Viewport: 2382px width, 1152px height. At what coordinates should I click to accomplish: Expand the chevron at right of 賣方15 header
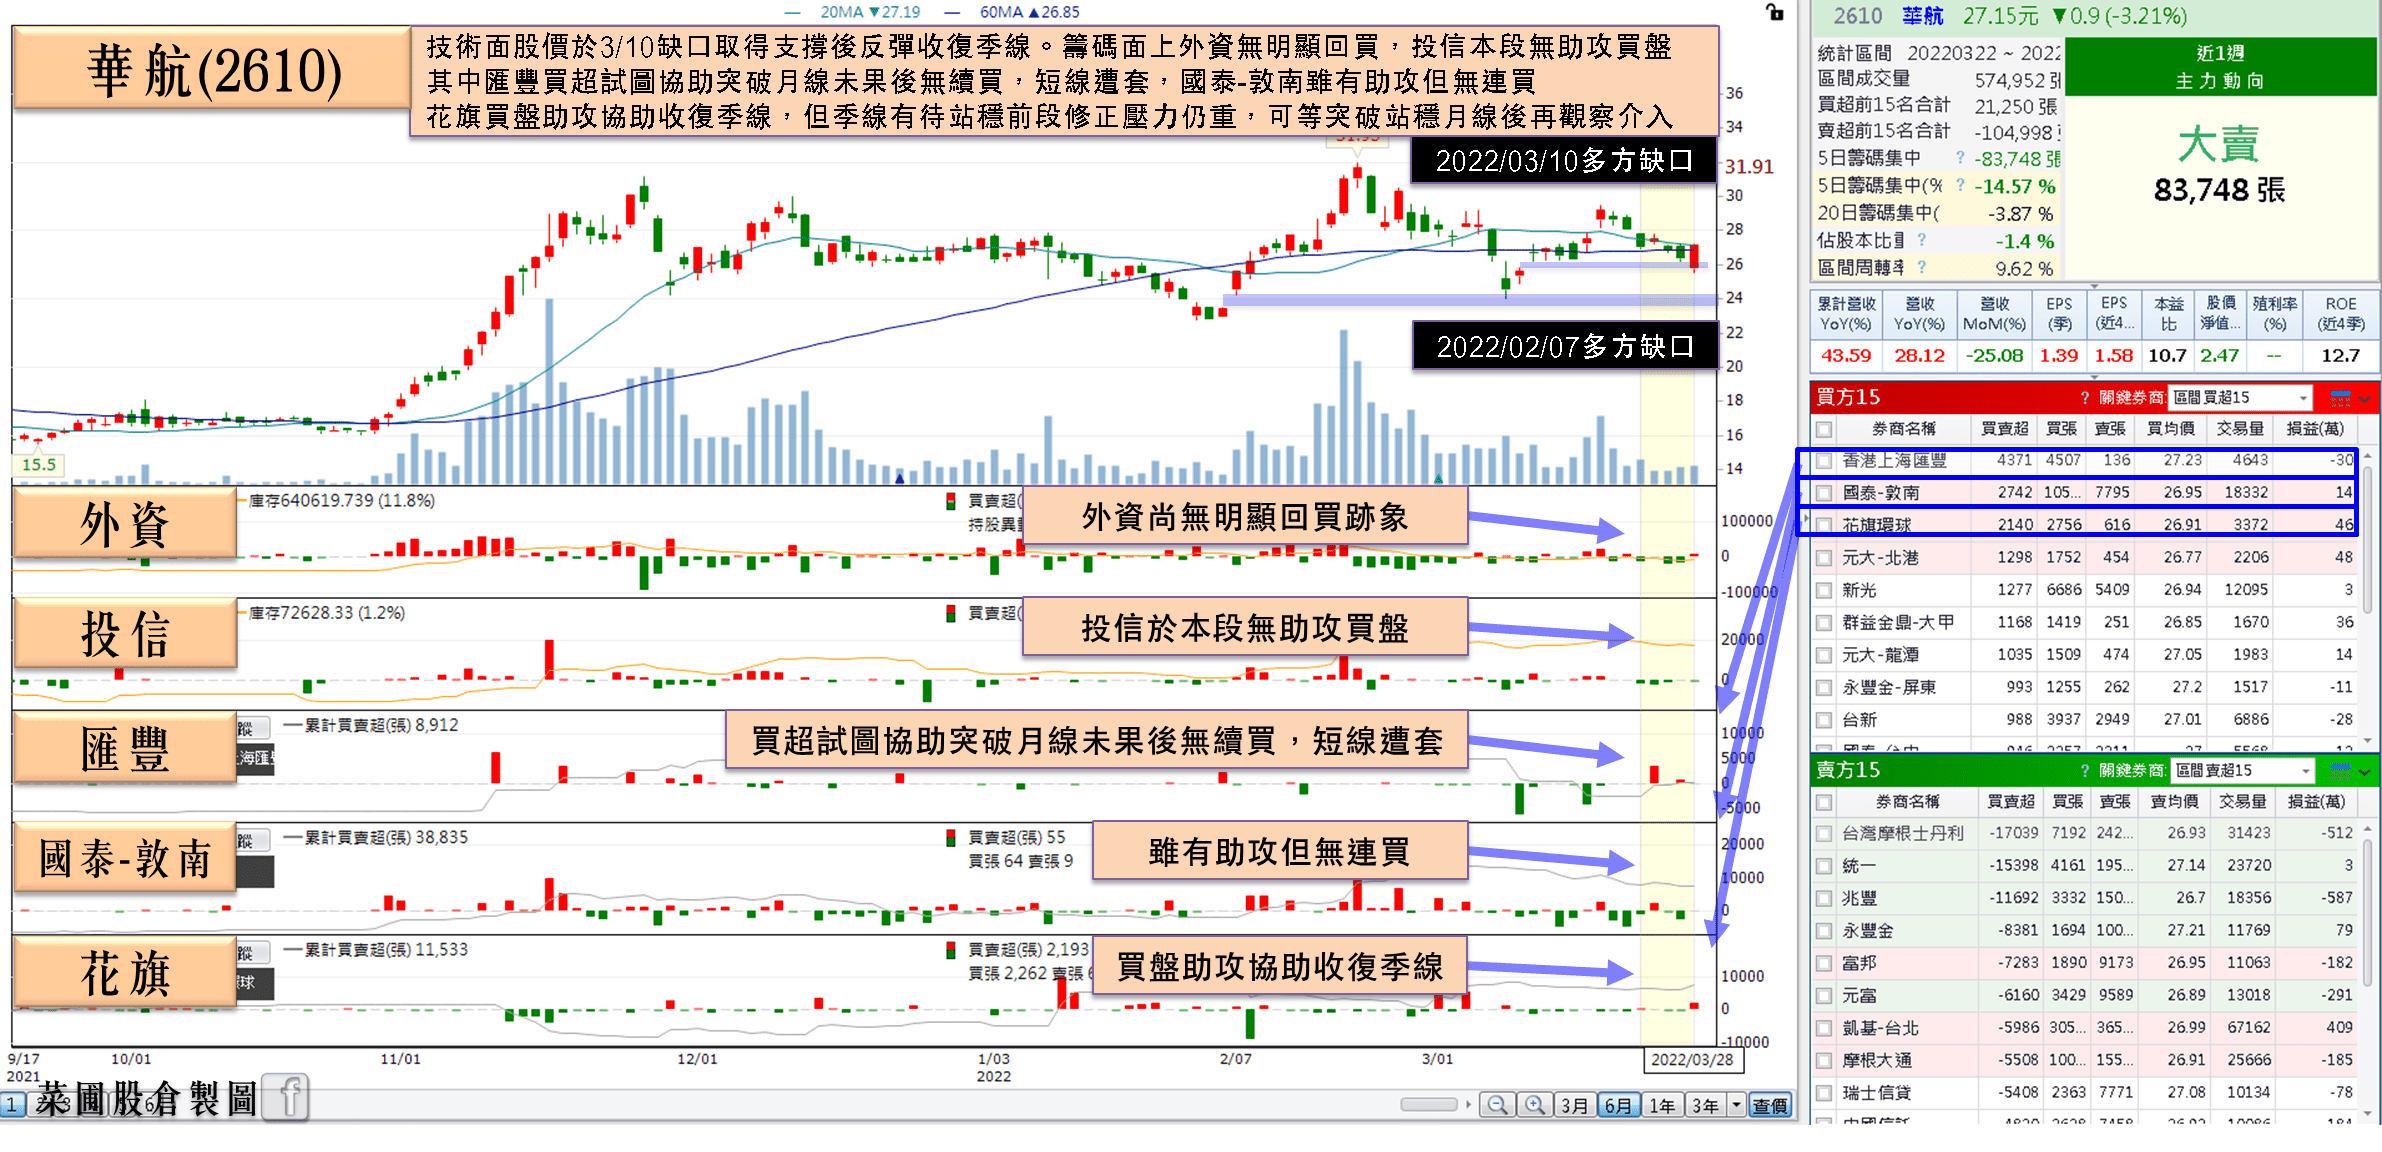click(2365, 772)
